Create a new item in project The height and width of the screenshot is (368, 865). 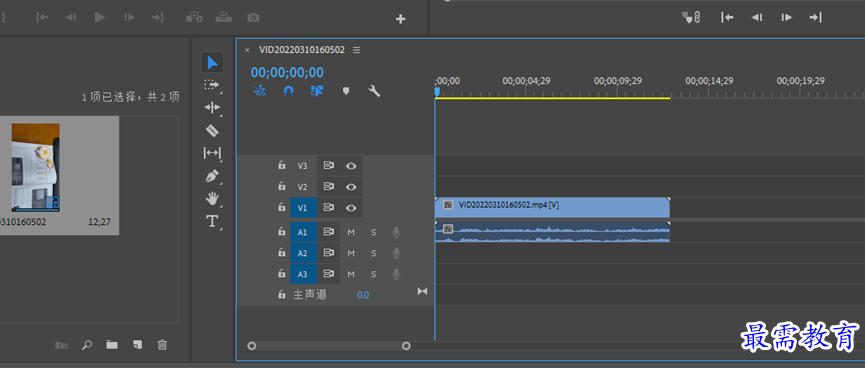(137, 345)
